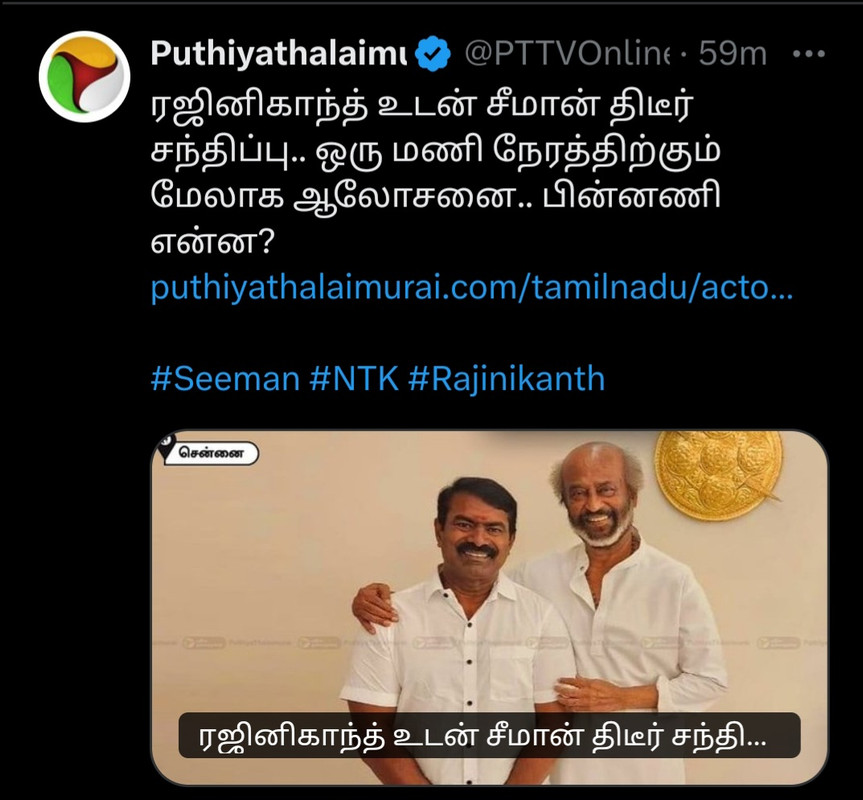The width and height of the screenshot is (863, 800).
Task: Open the tweet's photo preview card
Action: tap(489, 607)
